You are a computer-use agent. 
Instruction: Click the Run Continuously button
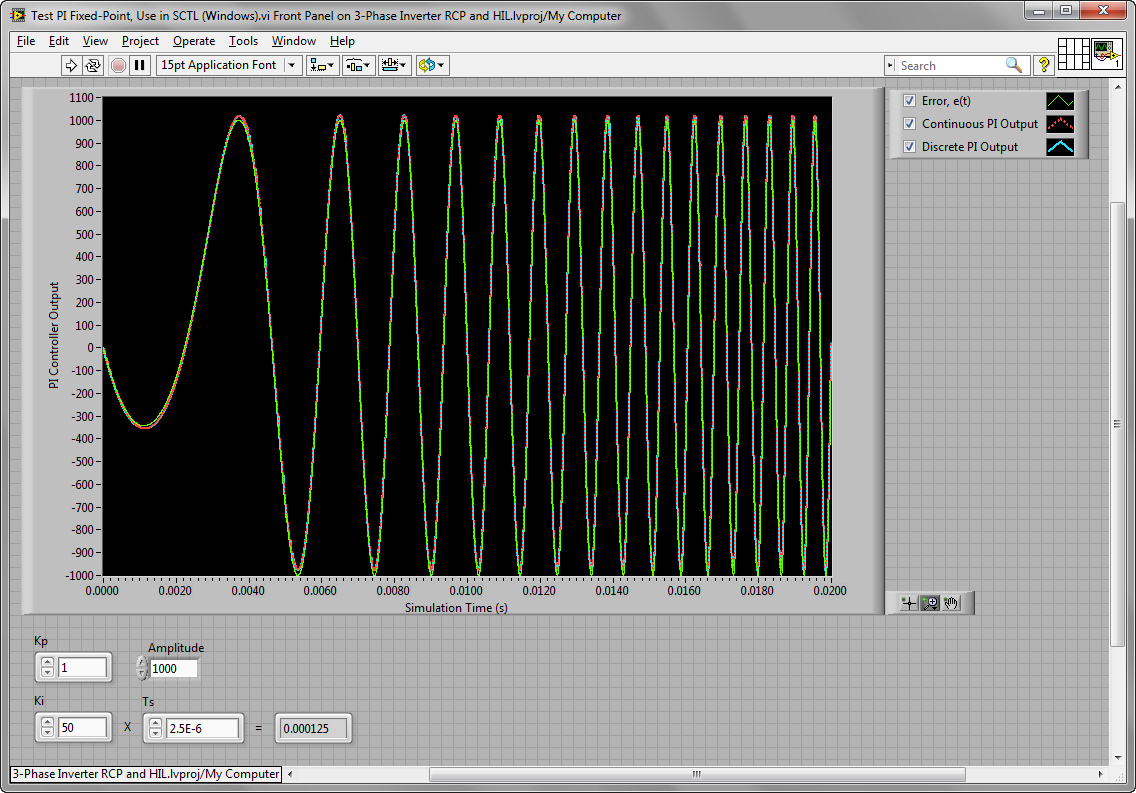coord(93,65)
